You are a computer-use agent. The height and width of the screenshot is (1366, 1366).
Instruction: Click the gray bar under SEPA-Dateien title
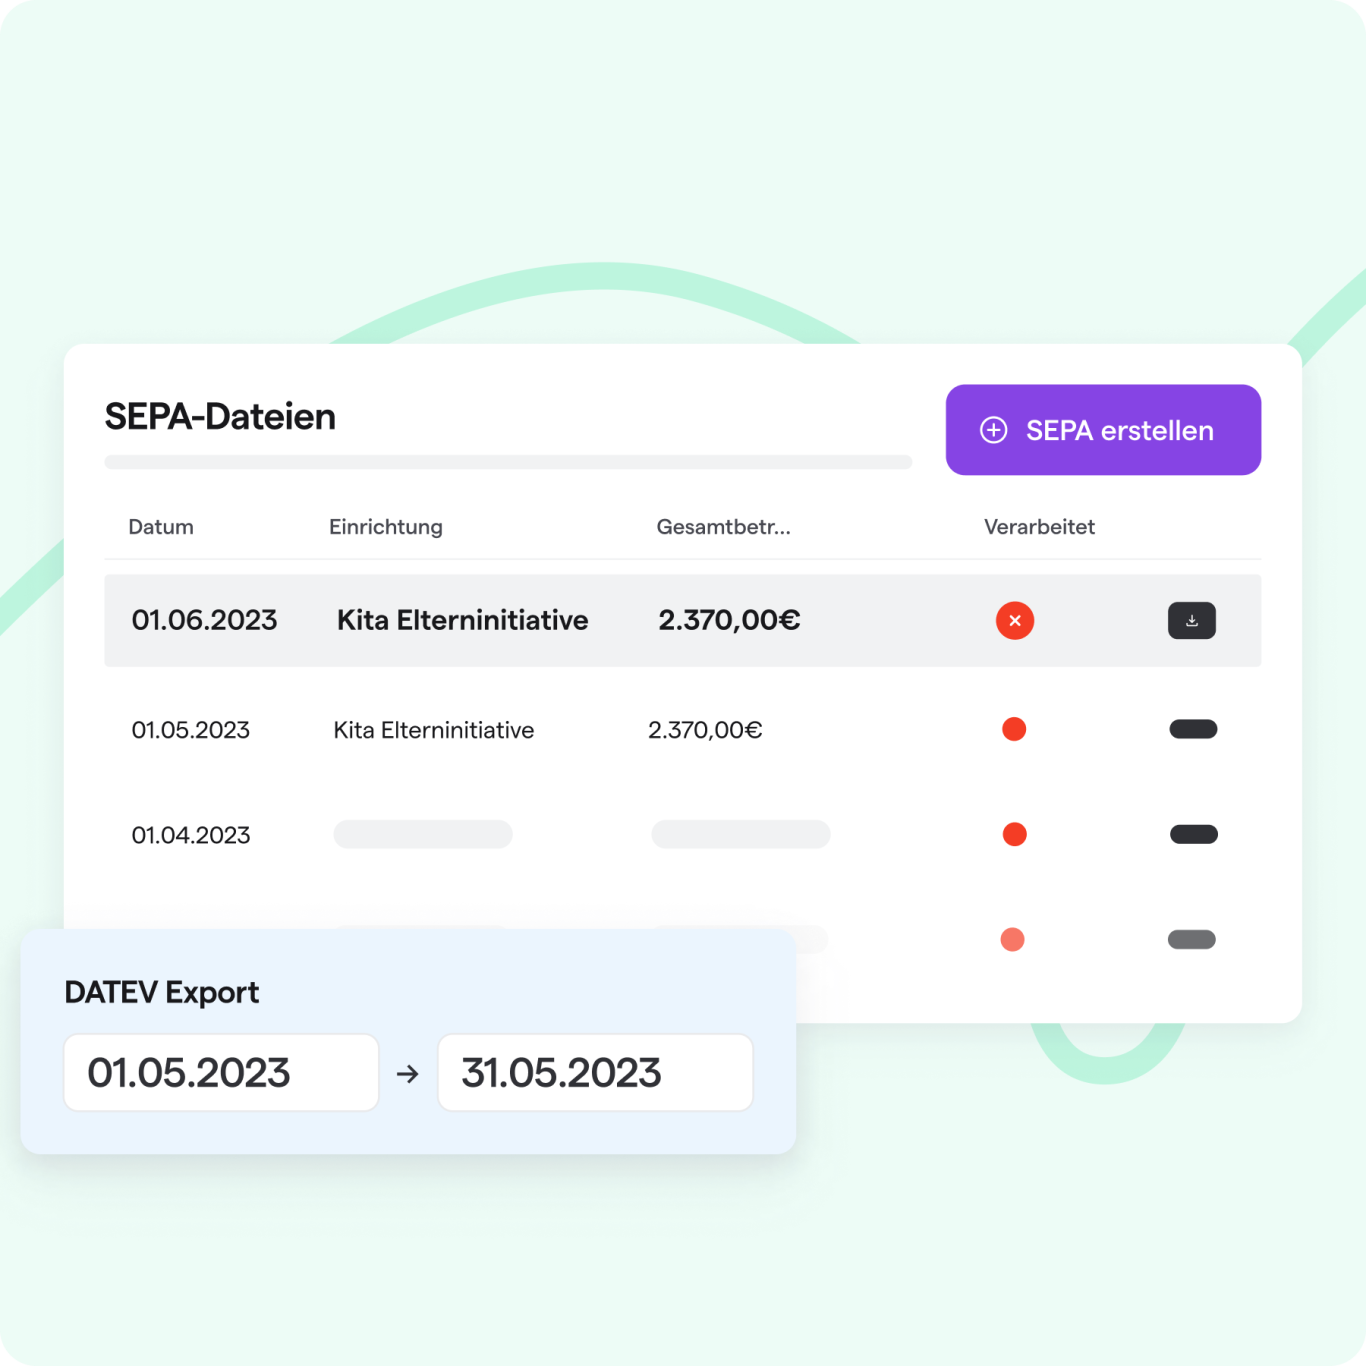[x=508, y=462]
